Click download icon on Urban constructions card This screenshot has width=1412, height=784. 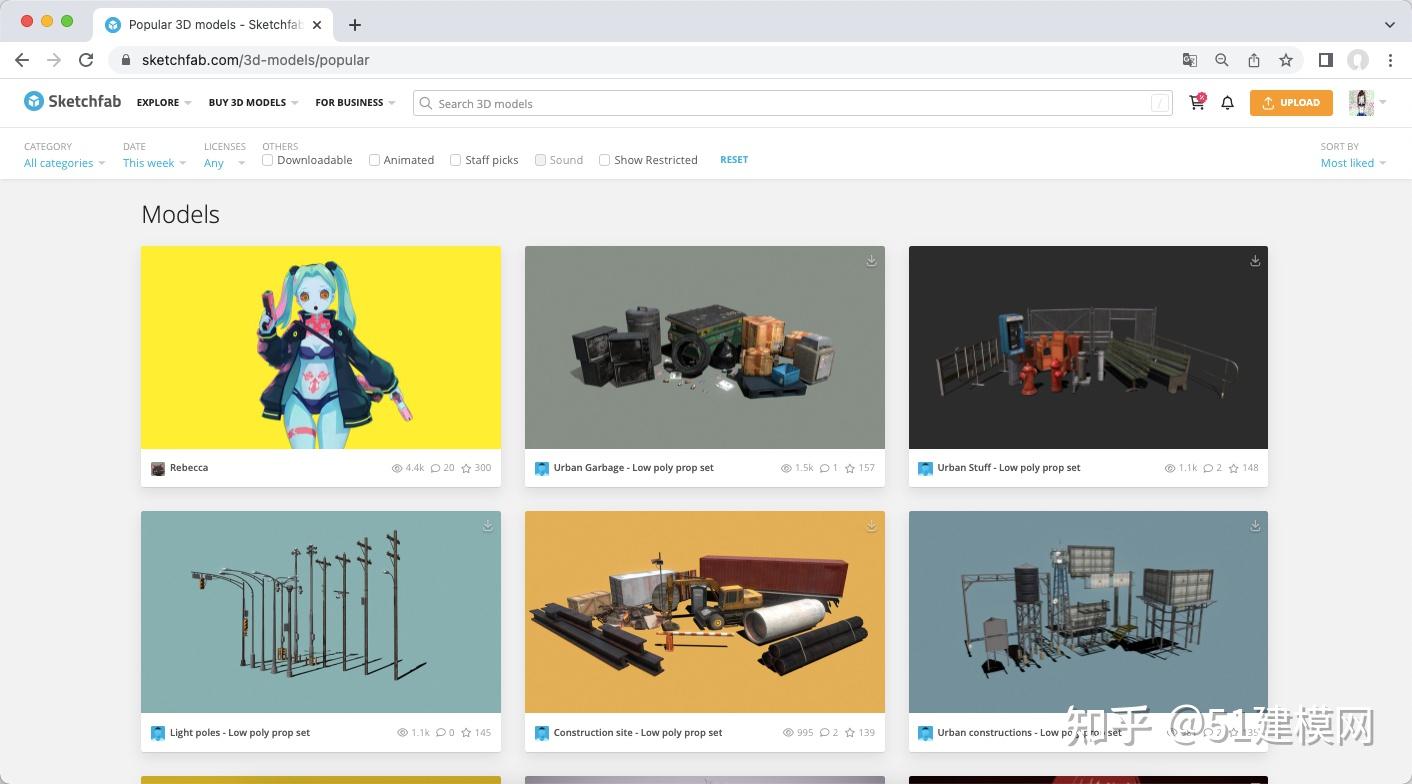coord(1255,525)
